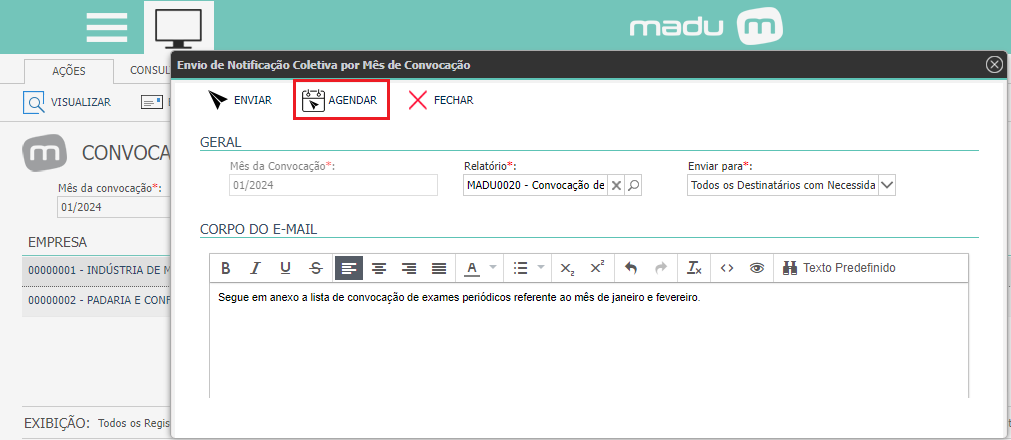
Task: Click Todos os Regis exhibition filter
Action: click(x=133, y=424)
